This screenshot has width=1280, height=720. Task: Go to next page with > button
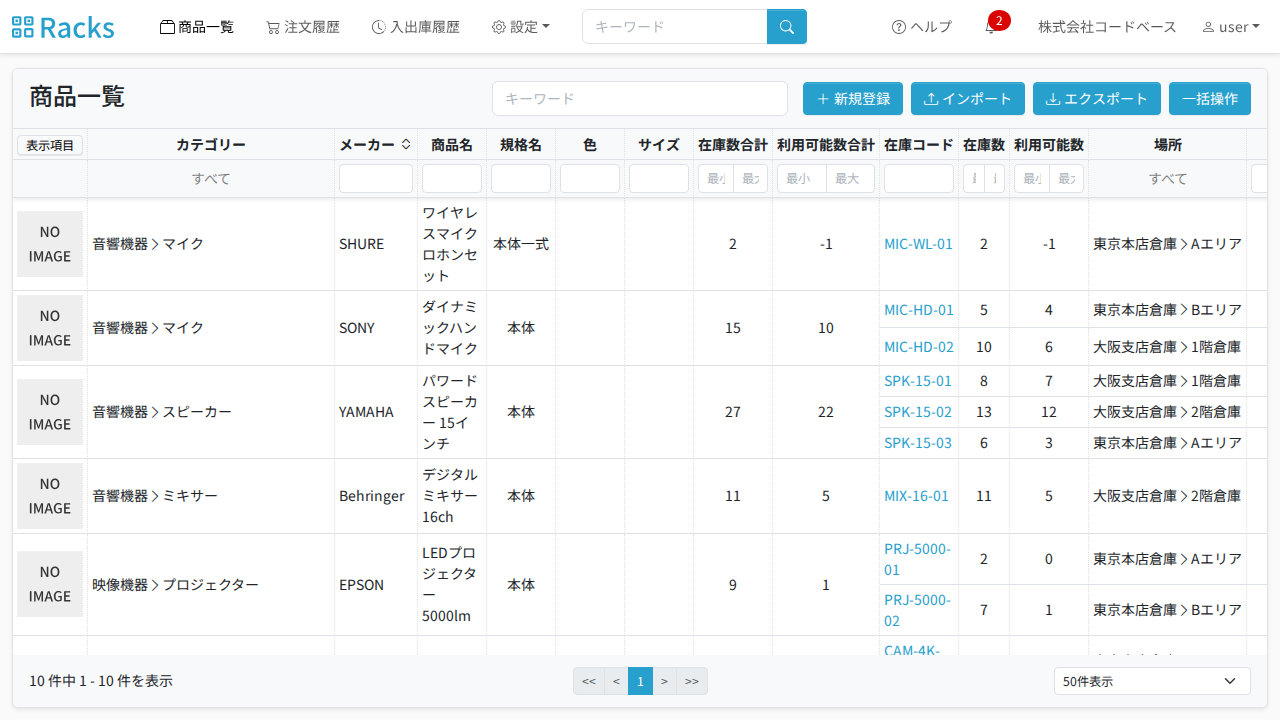664,681
